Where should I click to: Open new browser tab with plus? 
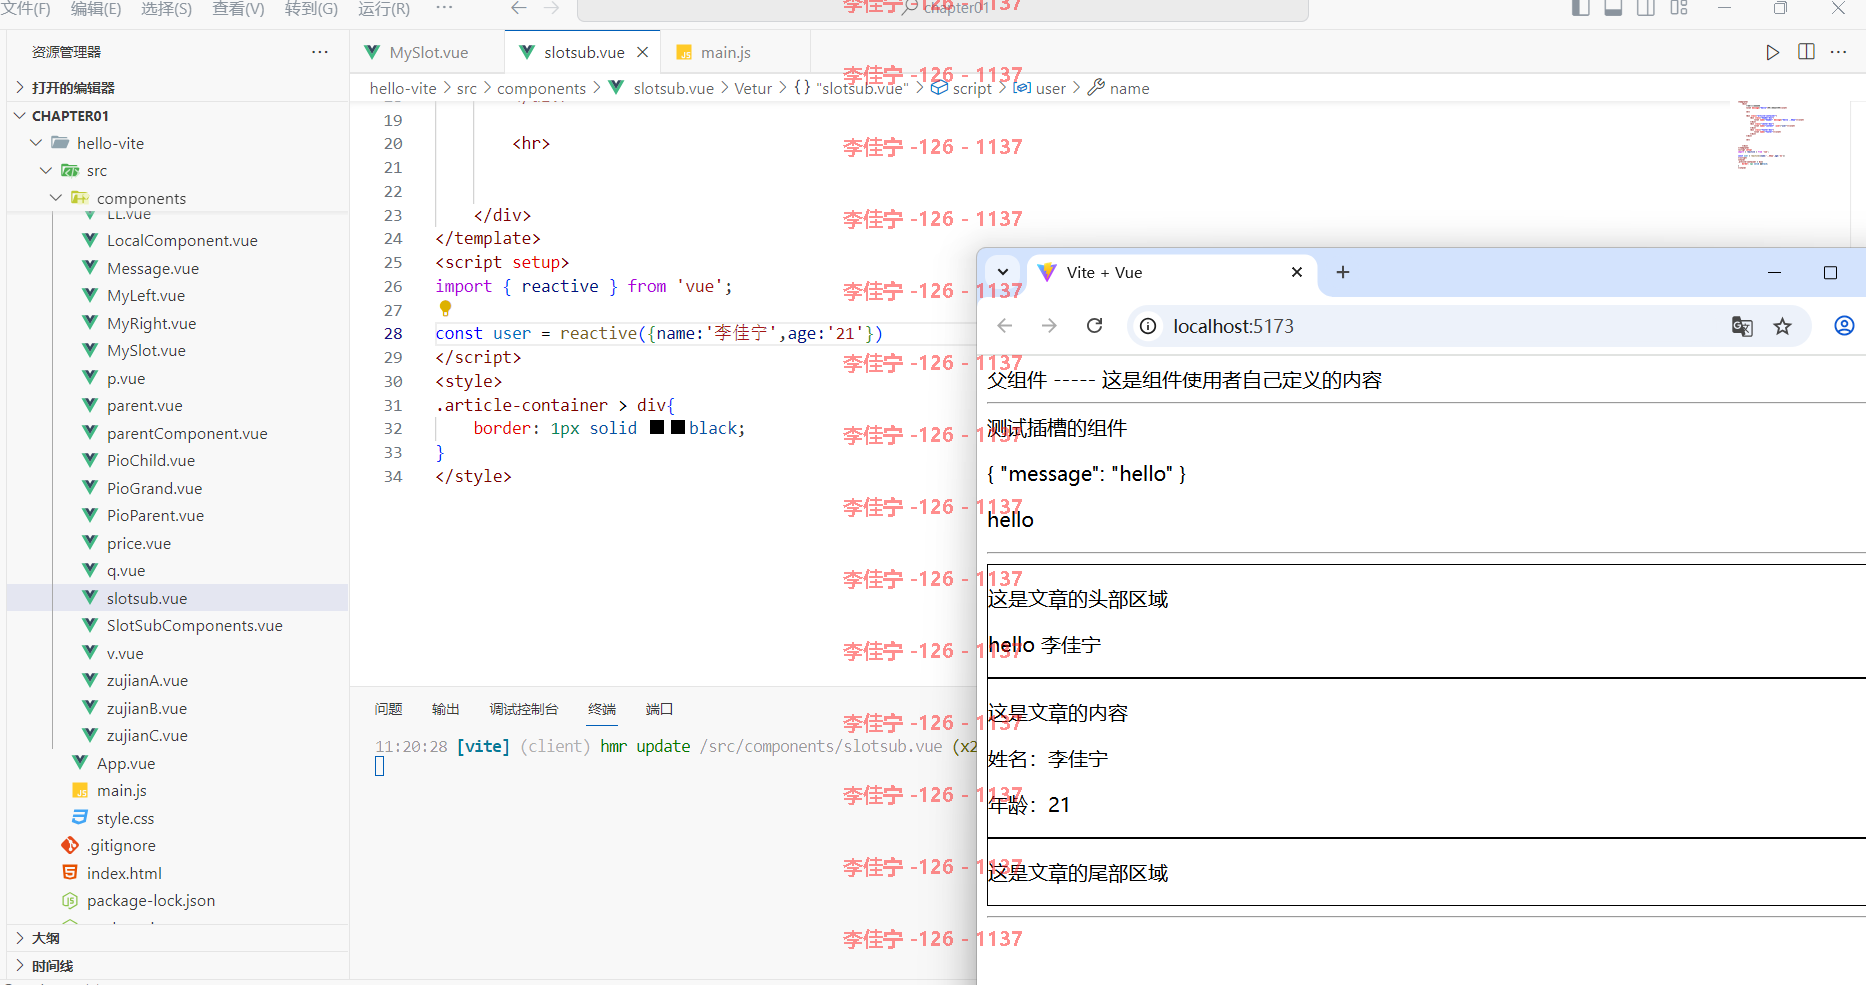pyautogui.click(x=1343, y=272)
